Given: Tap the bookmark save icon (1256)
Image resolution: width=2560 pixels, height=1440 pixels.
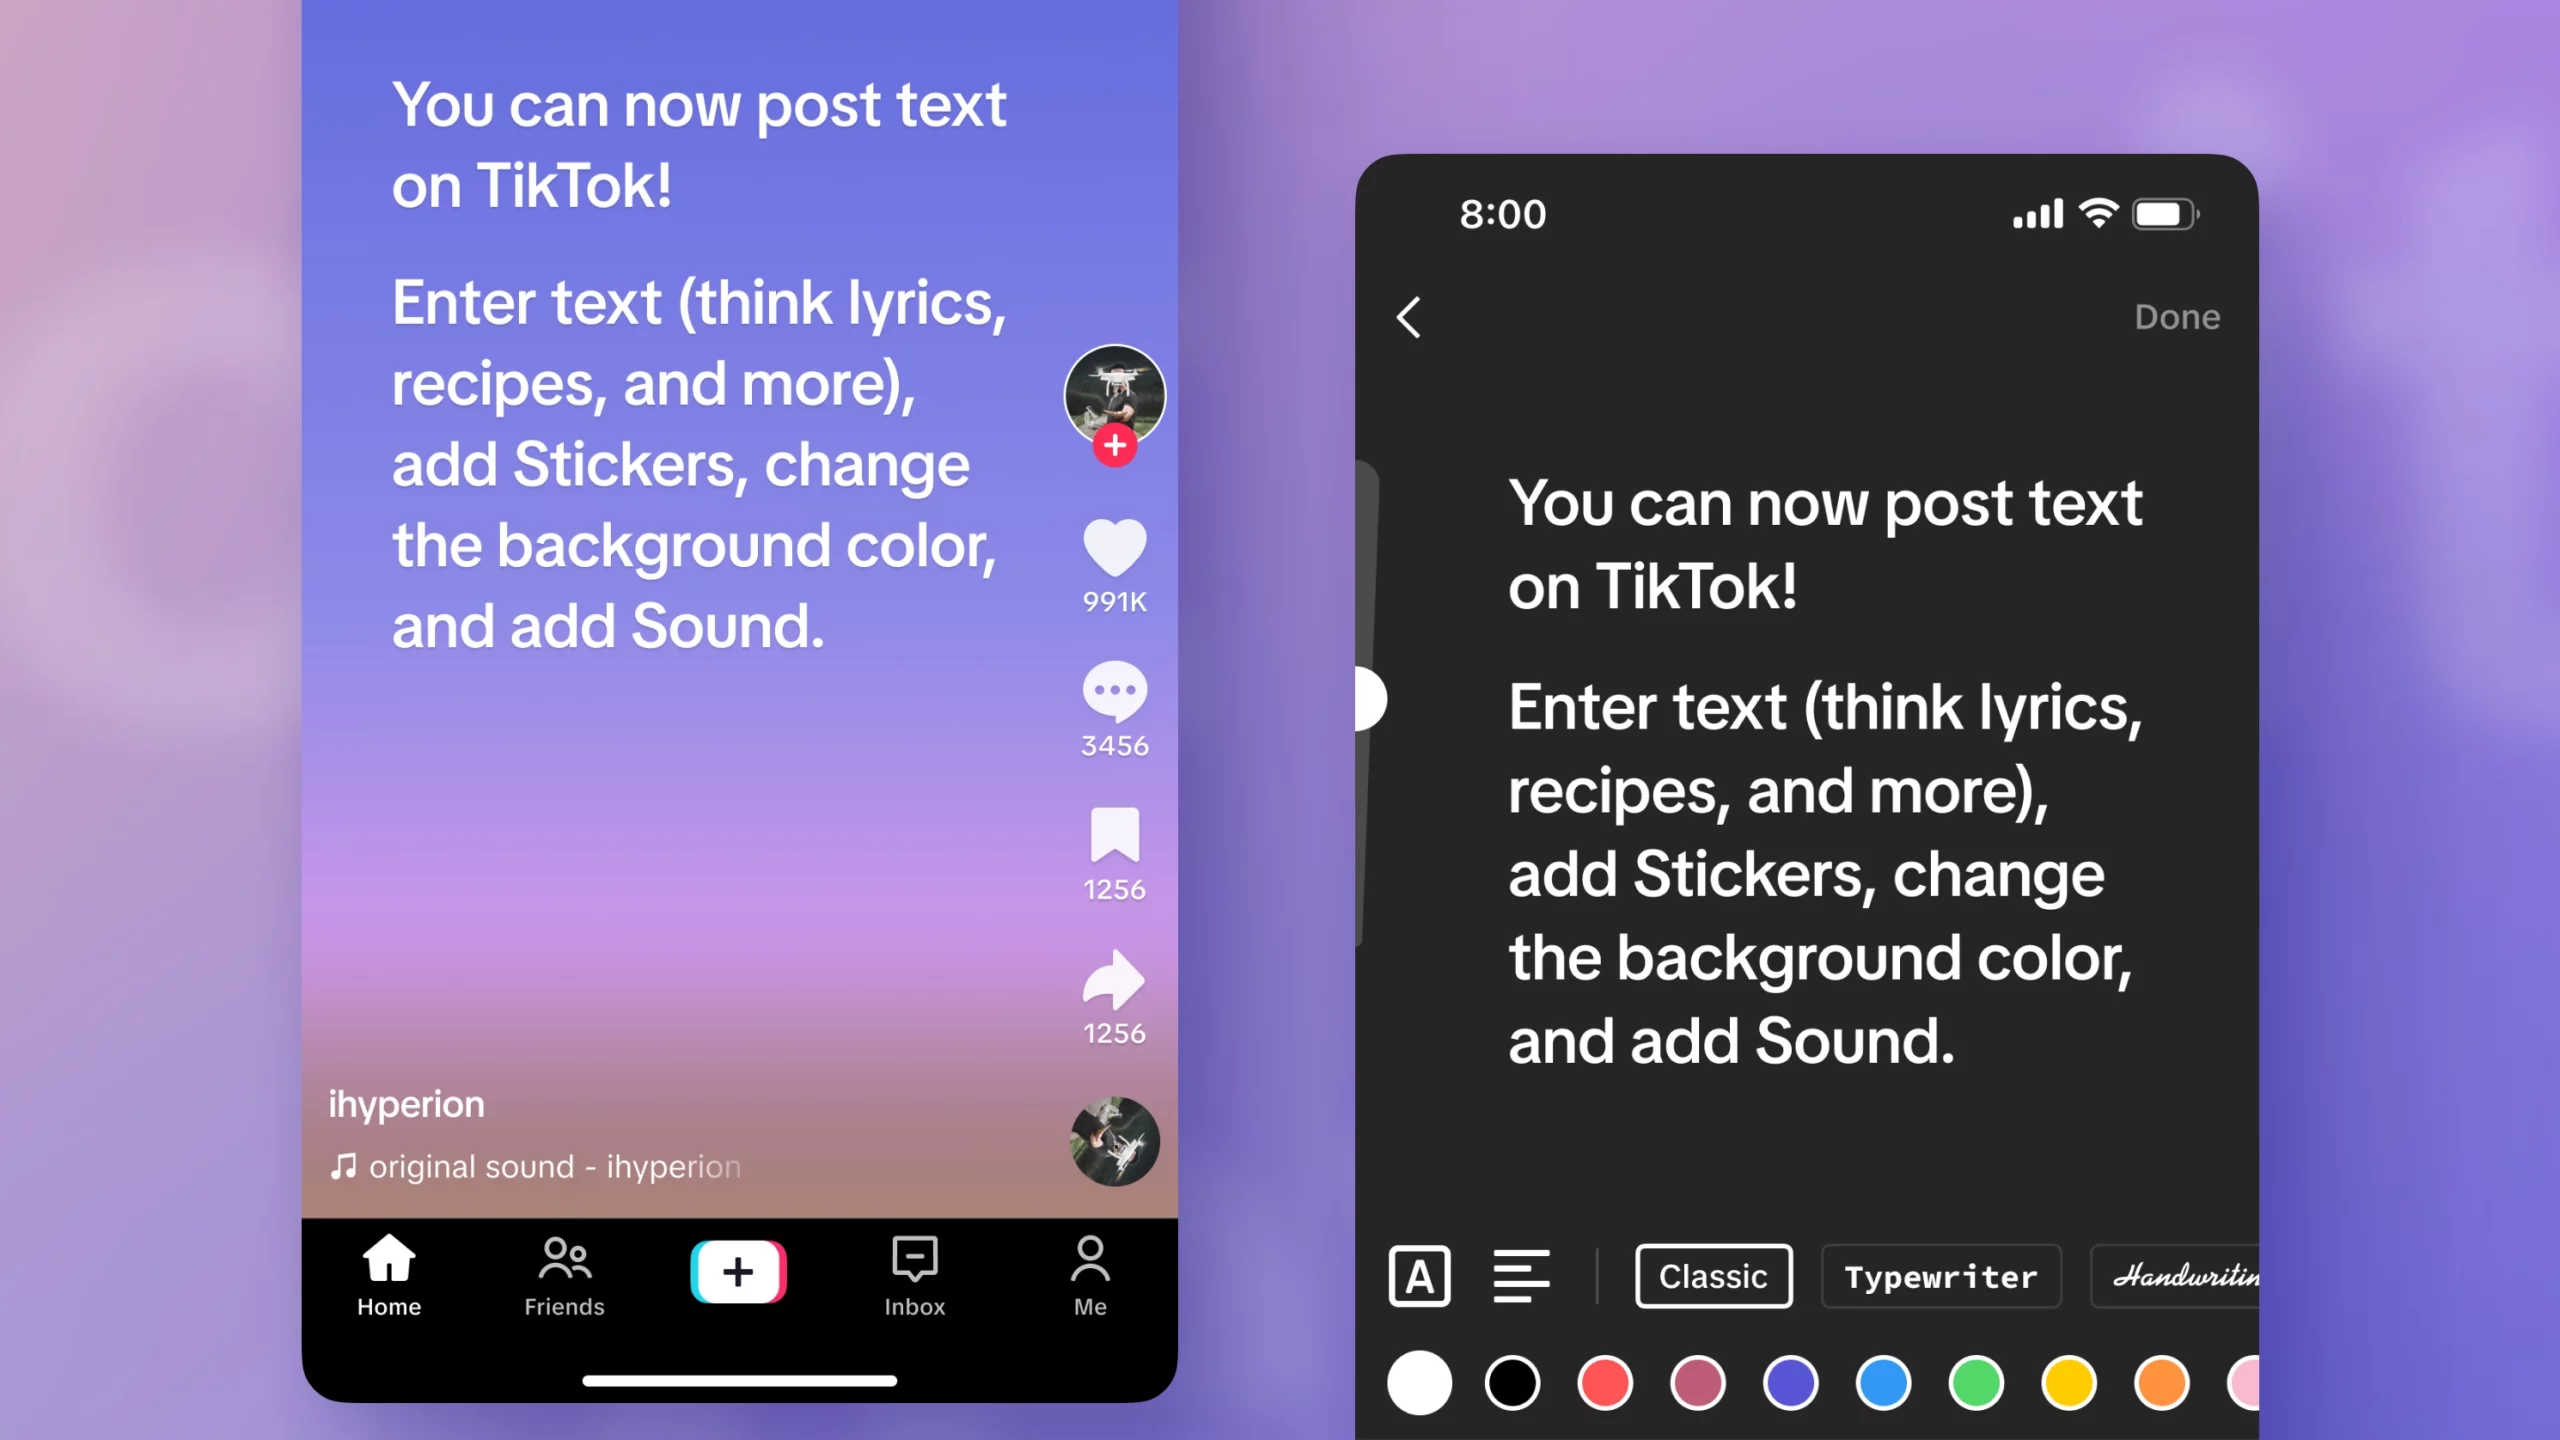Looking at the screenshot, I should pos(1113,835).
